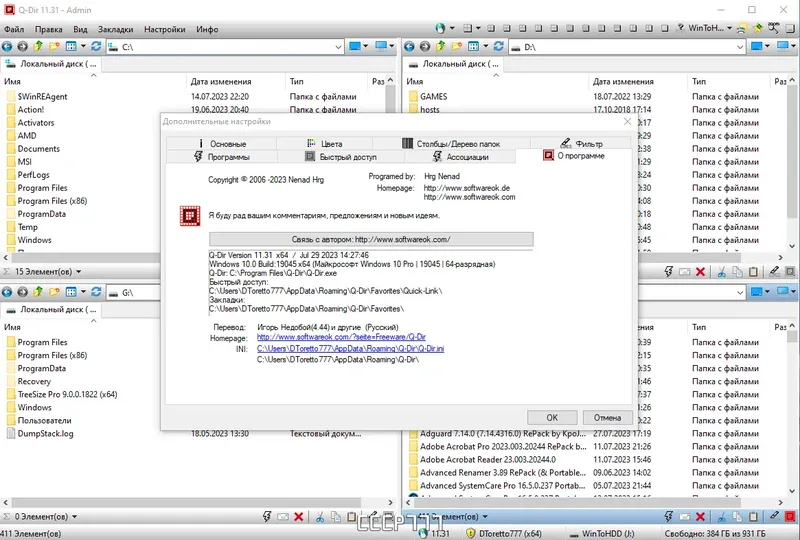Open the Q-Dir.ini file link
The image size is (800, 540).
350,348
